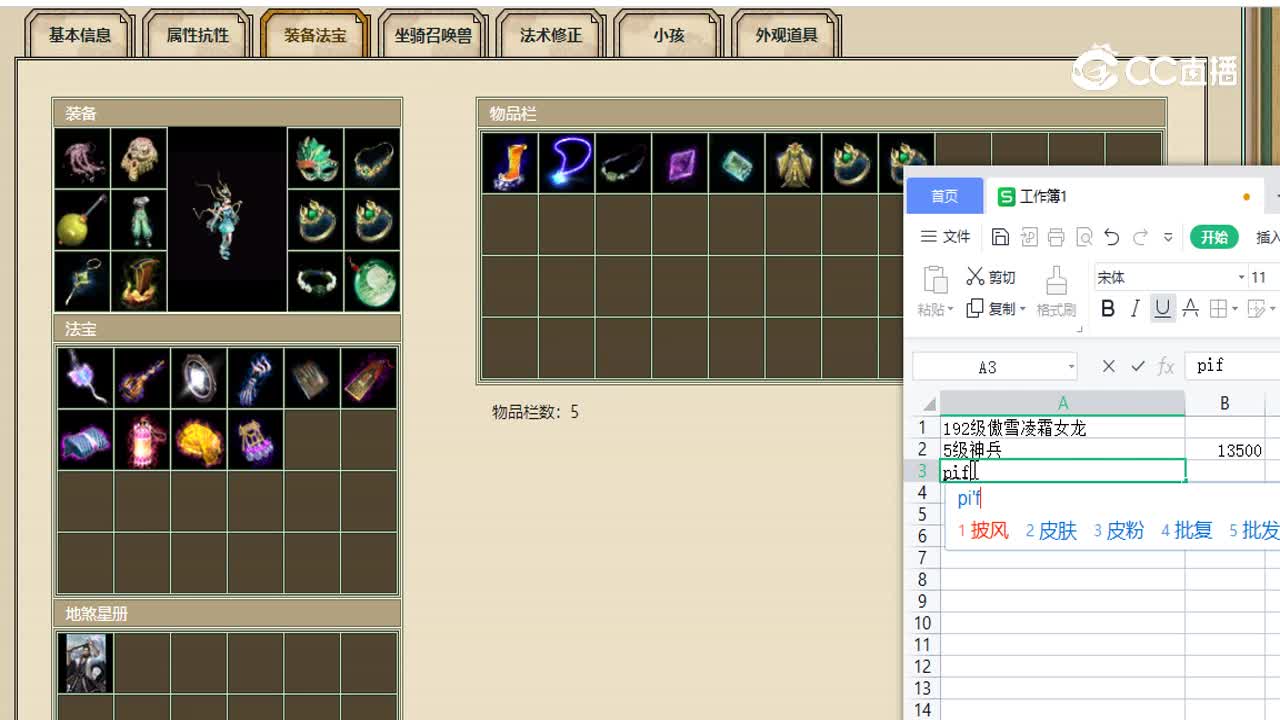Viewport: 1280px width, 720px height.
Task: Open the 法术修正 tab
Action: coord(550,35)
